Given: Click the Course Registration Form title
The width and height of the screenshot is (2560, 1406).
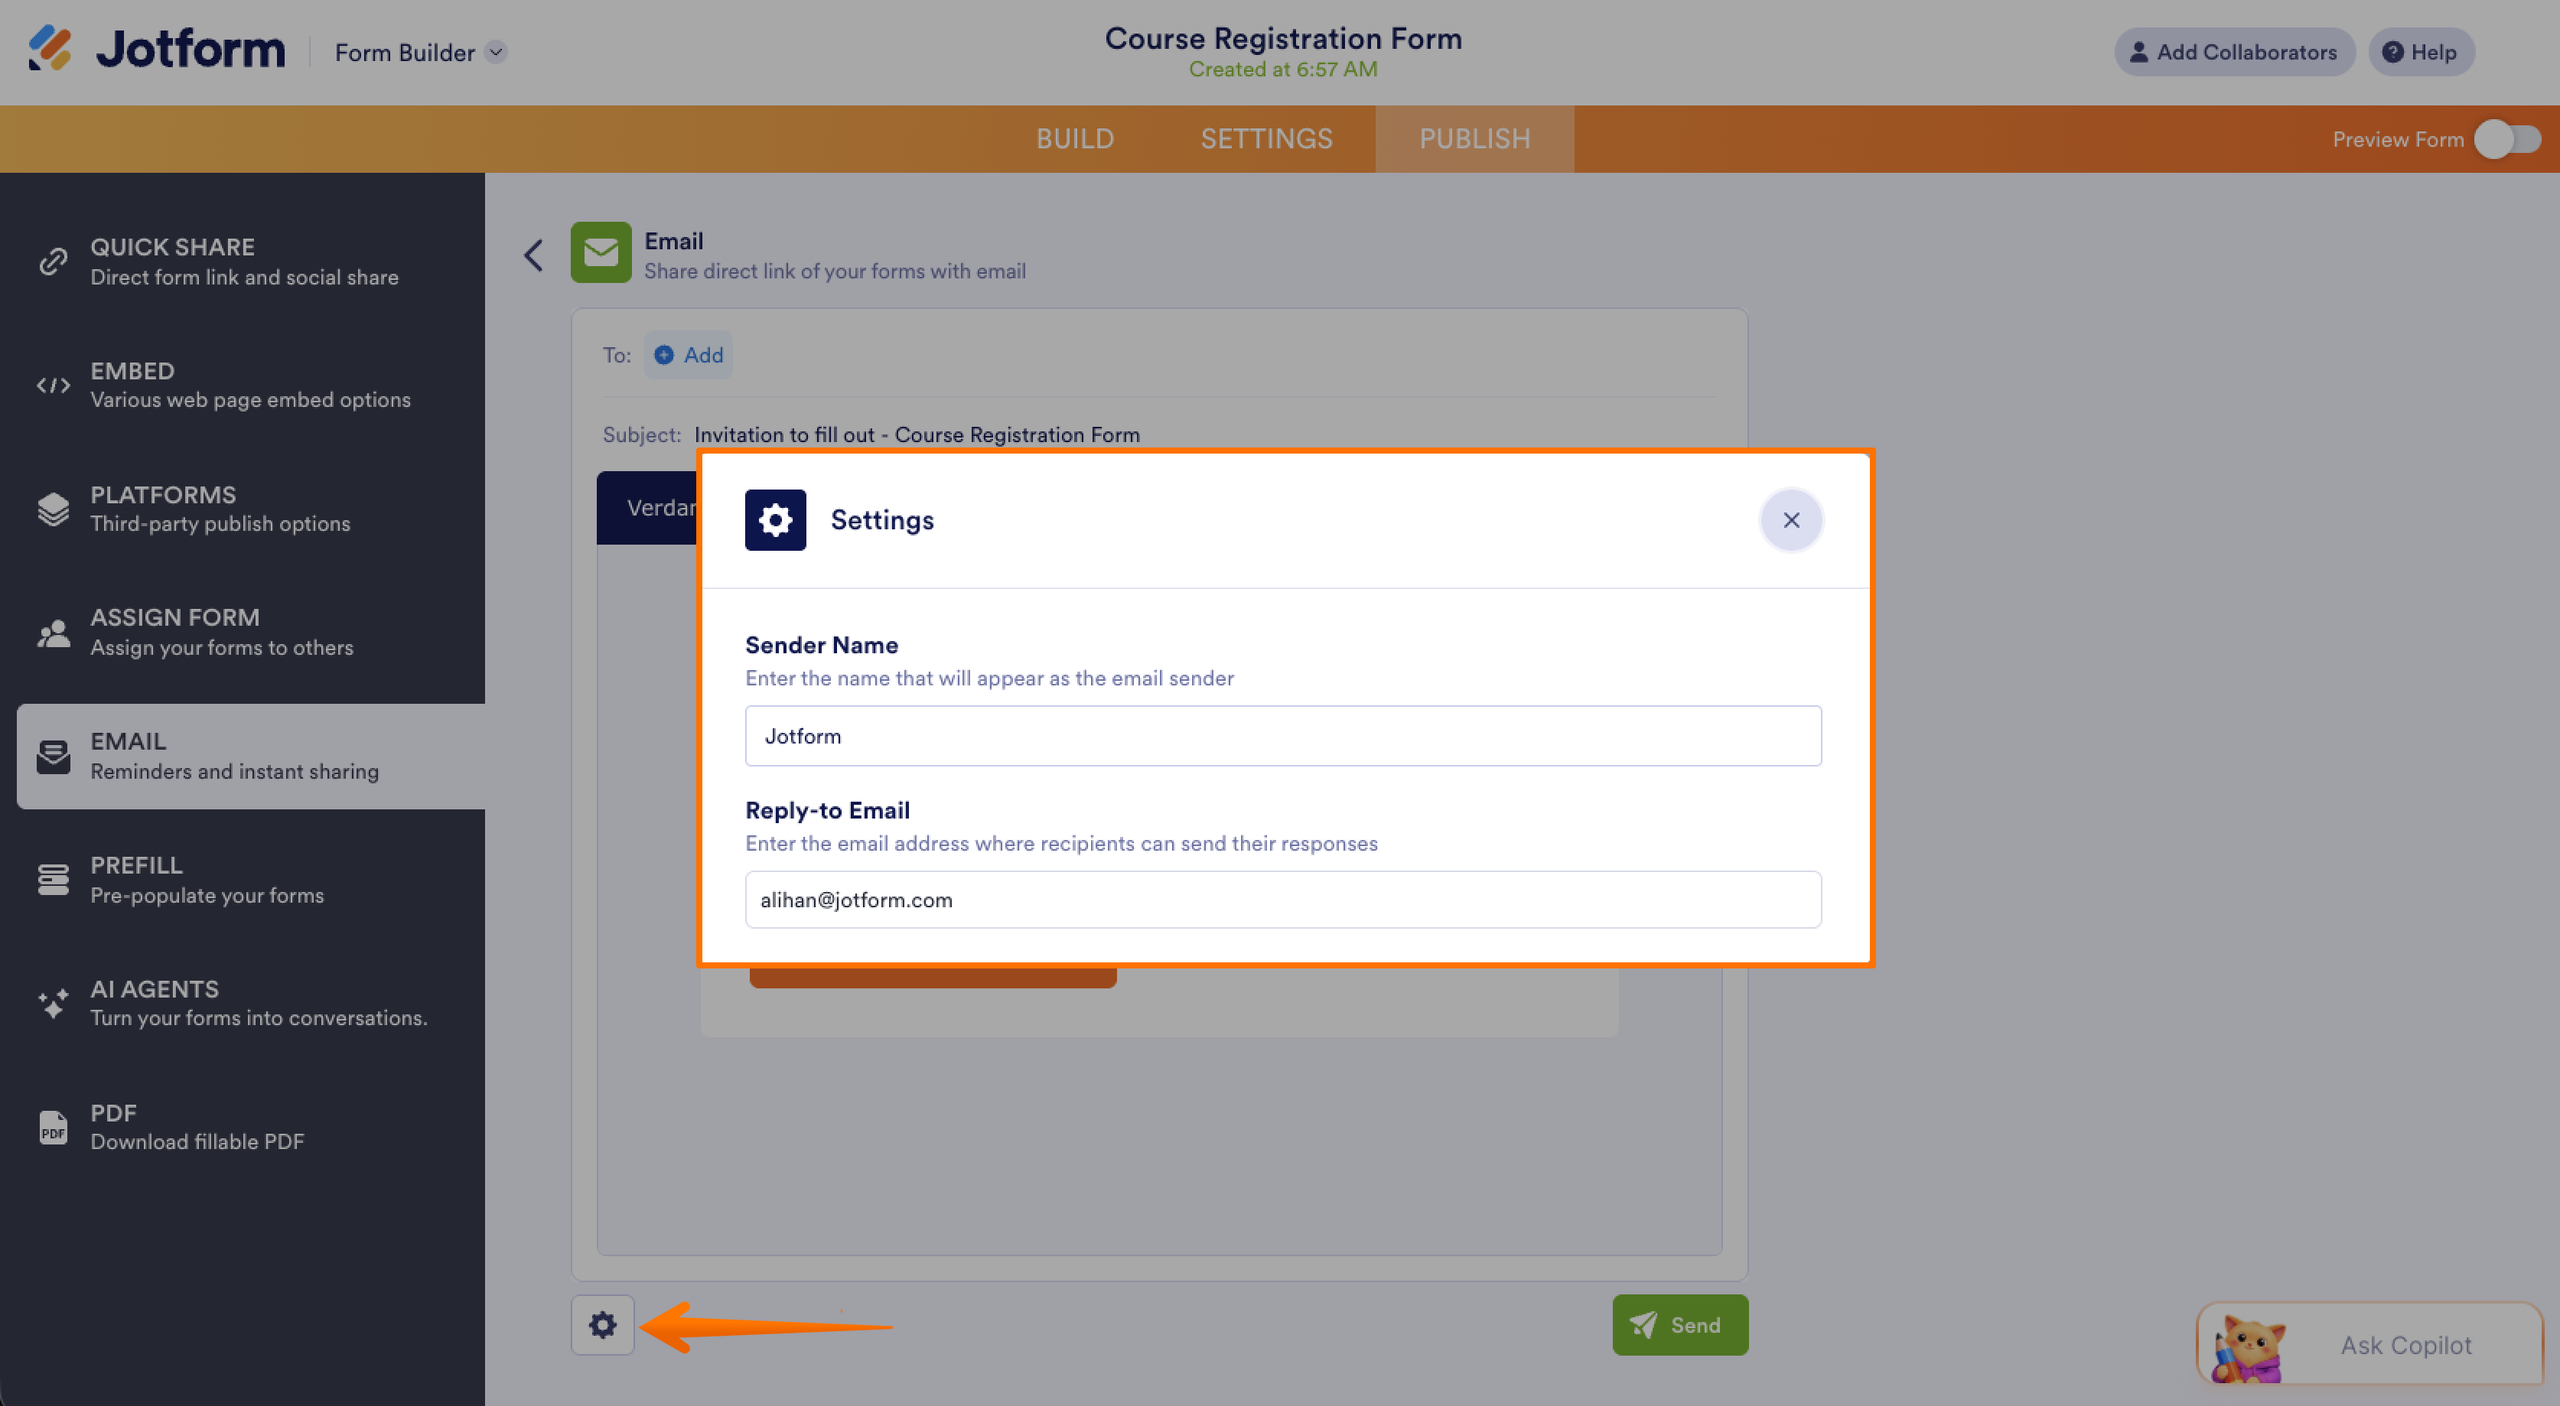Looking at the screenshot, I should point(1283,38).
